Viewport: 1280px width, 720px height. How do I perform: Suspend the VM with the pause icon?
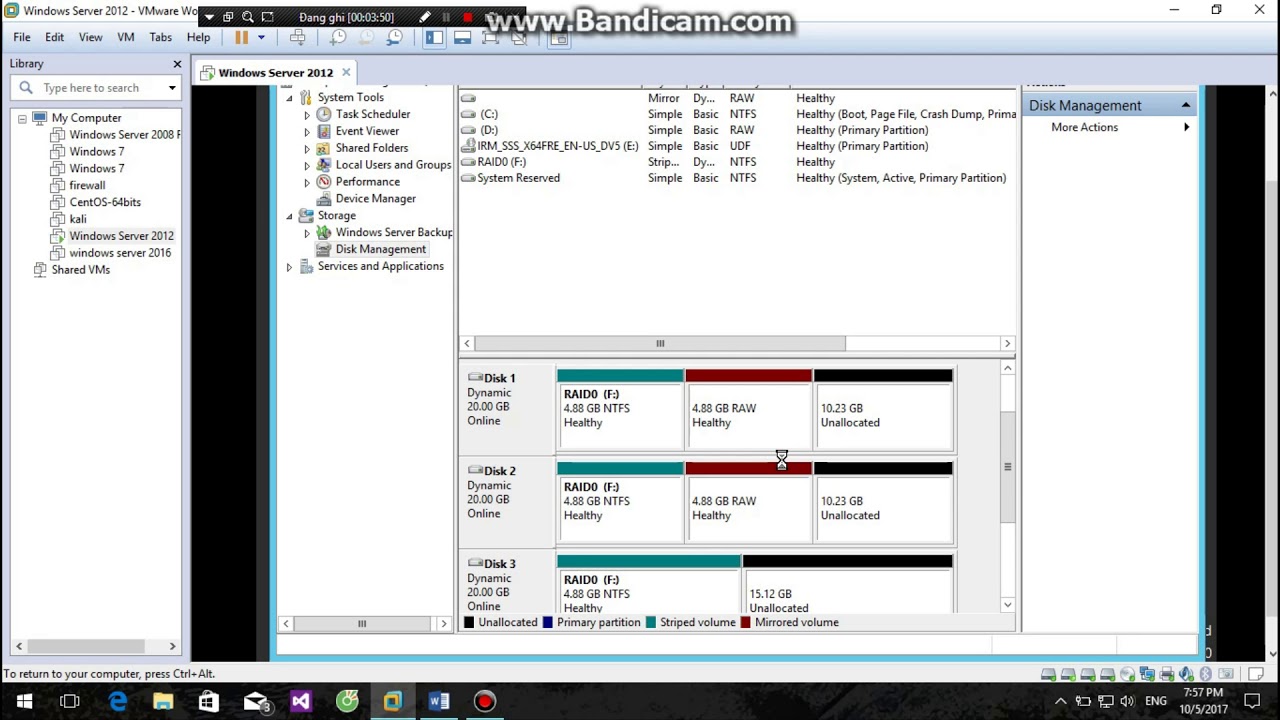241,37
